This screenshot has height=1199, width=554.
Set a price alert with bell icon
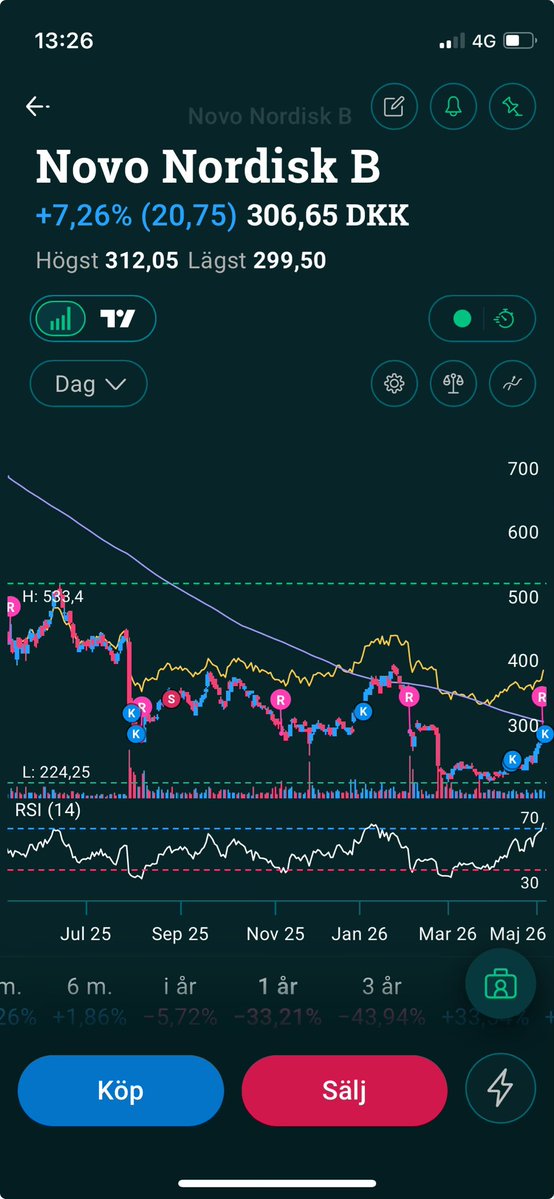point(453,106)
